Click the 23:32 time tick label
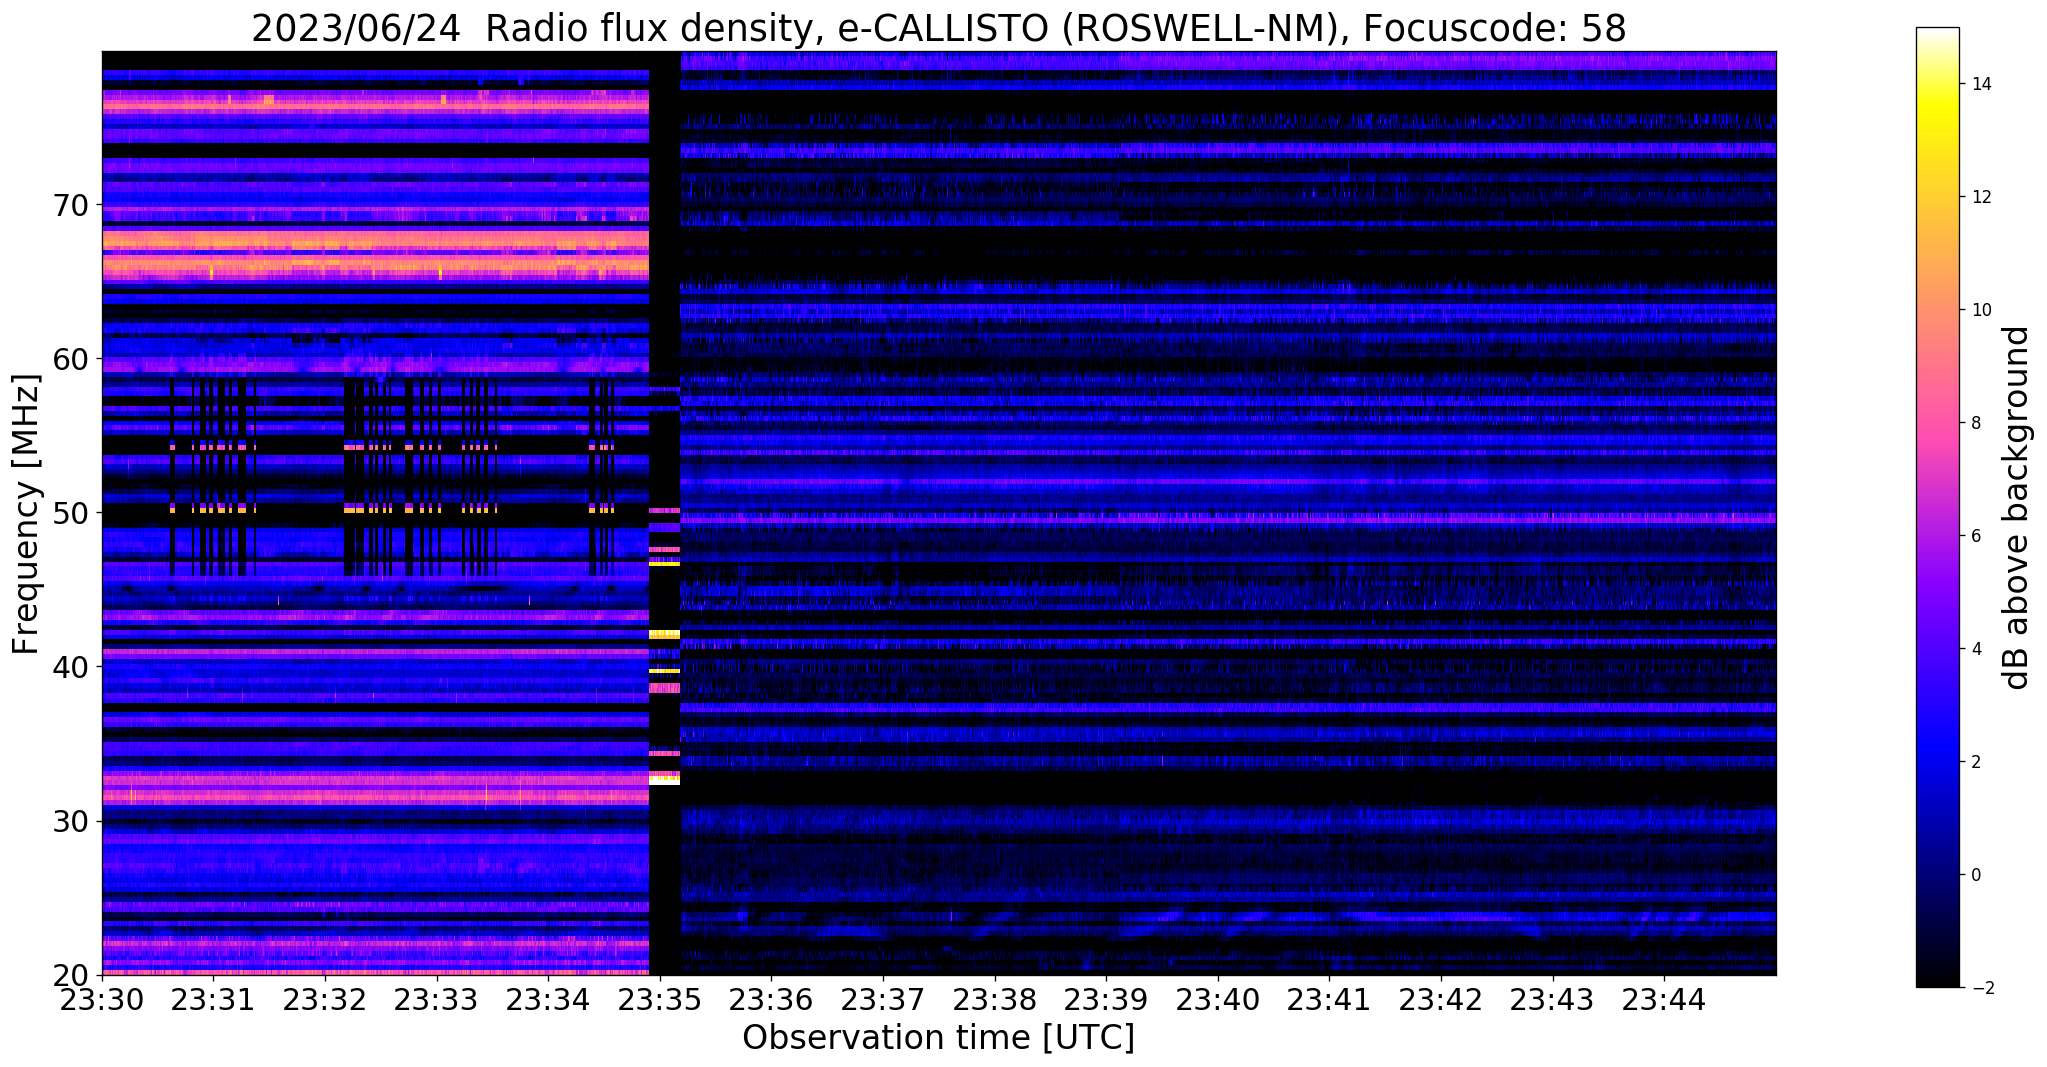The height and width of the screenshot is (1067, 2047). 325,999
